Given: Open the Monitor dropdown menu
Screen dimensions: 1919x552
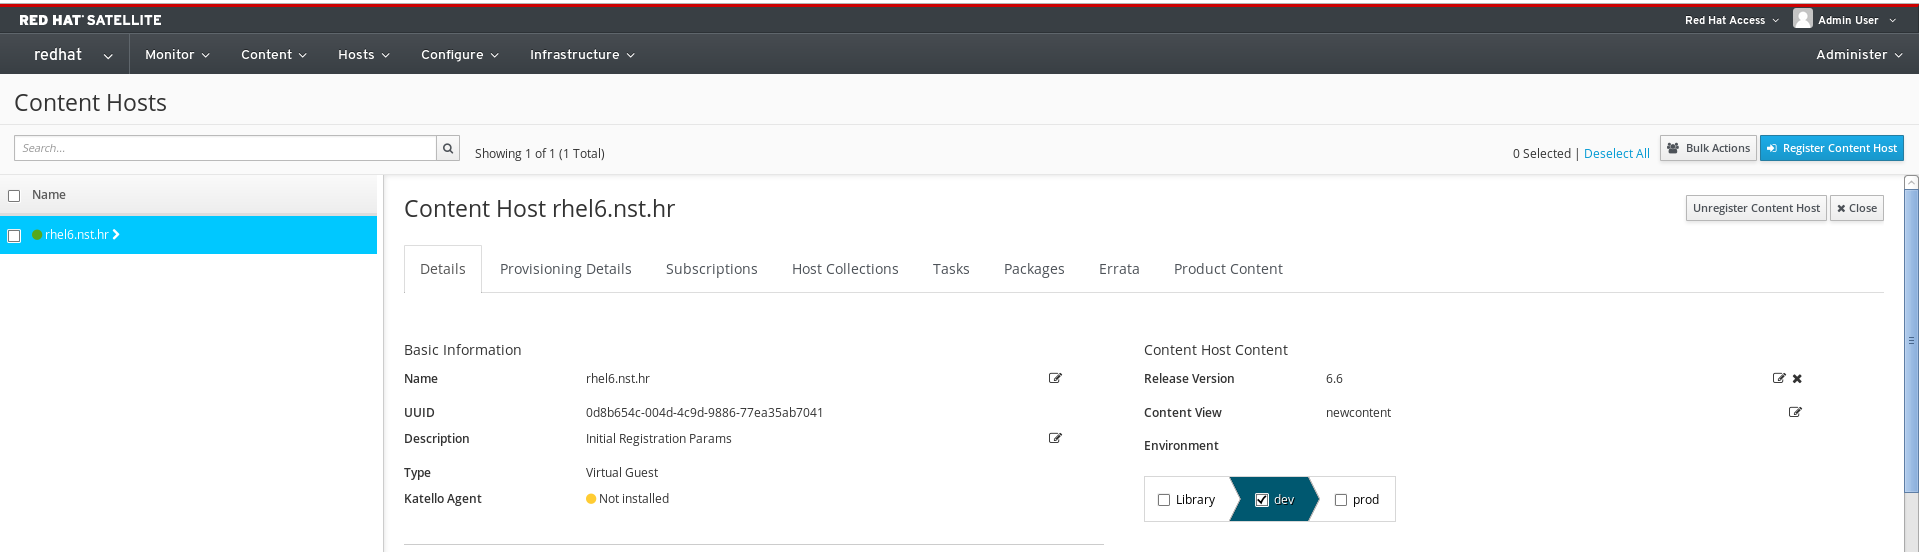Looking at the screenshot, I should [177, 55].
